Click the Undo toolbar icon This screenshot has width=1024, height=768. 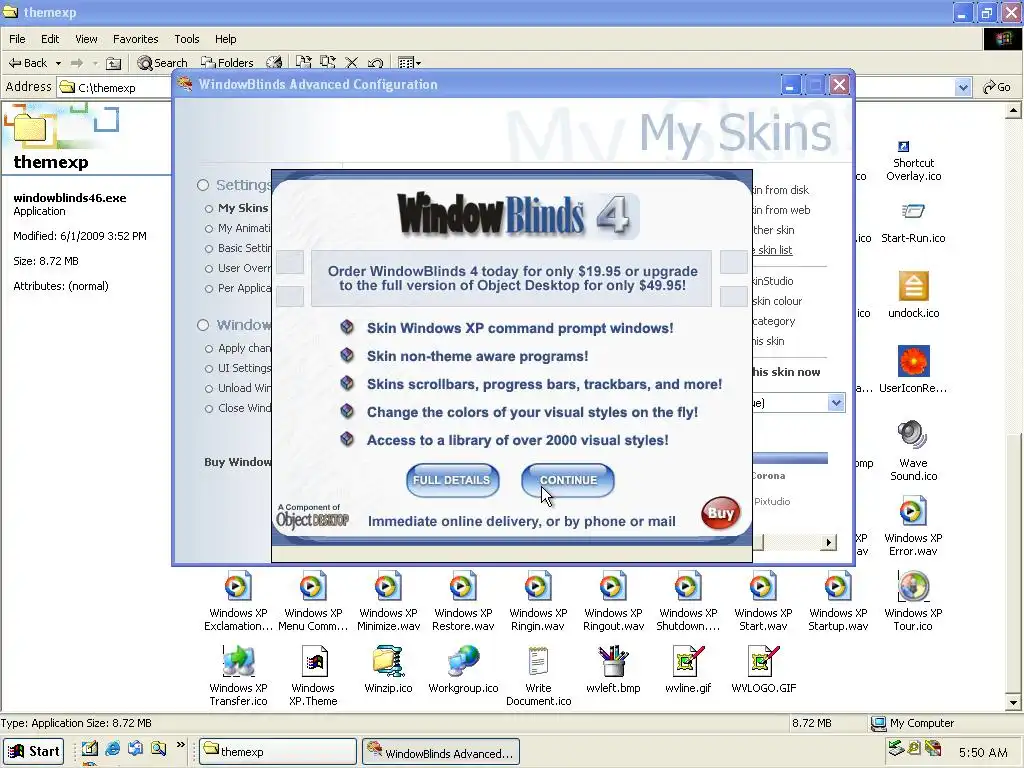375,63
